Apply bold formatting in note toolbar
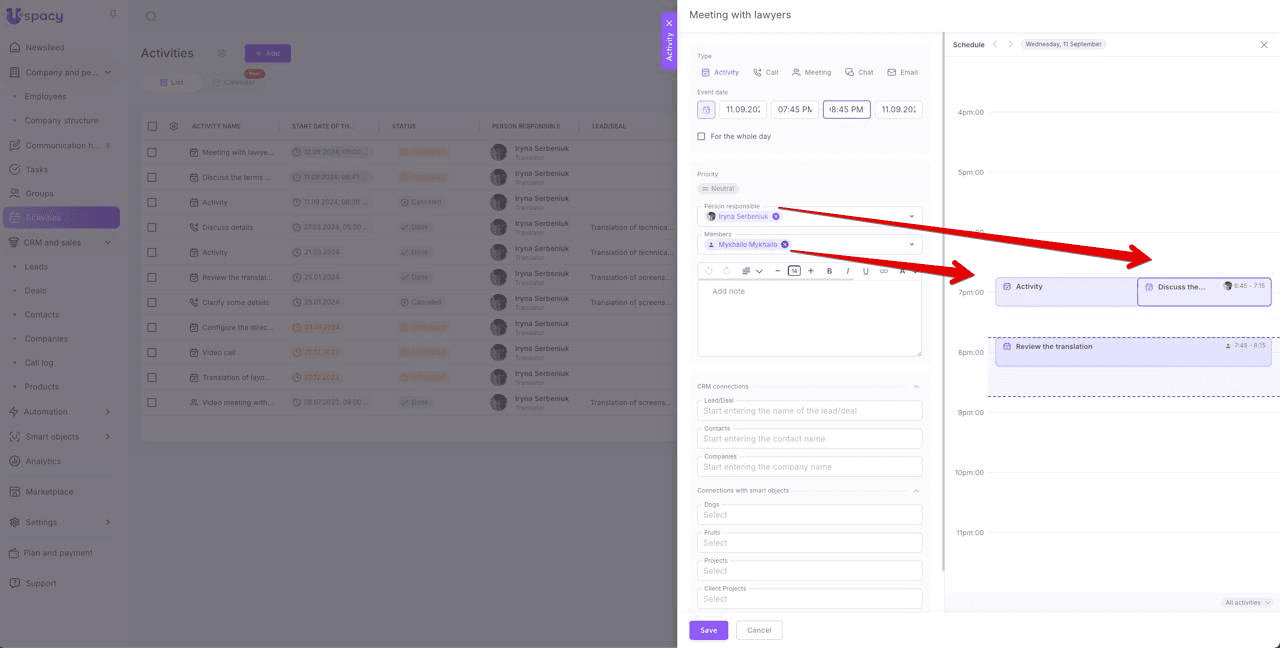Viewport: 1280px width, 648px height. tap(829, 271)
